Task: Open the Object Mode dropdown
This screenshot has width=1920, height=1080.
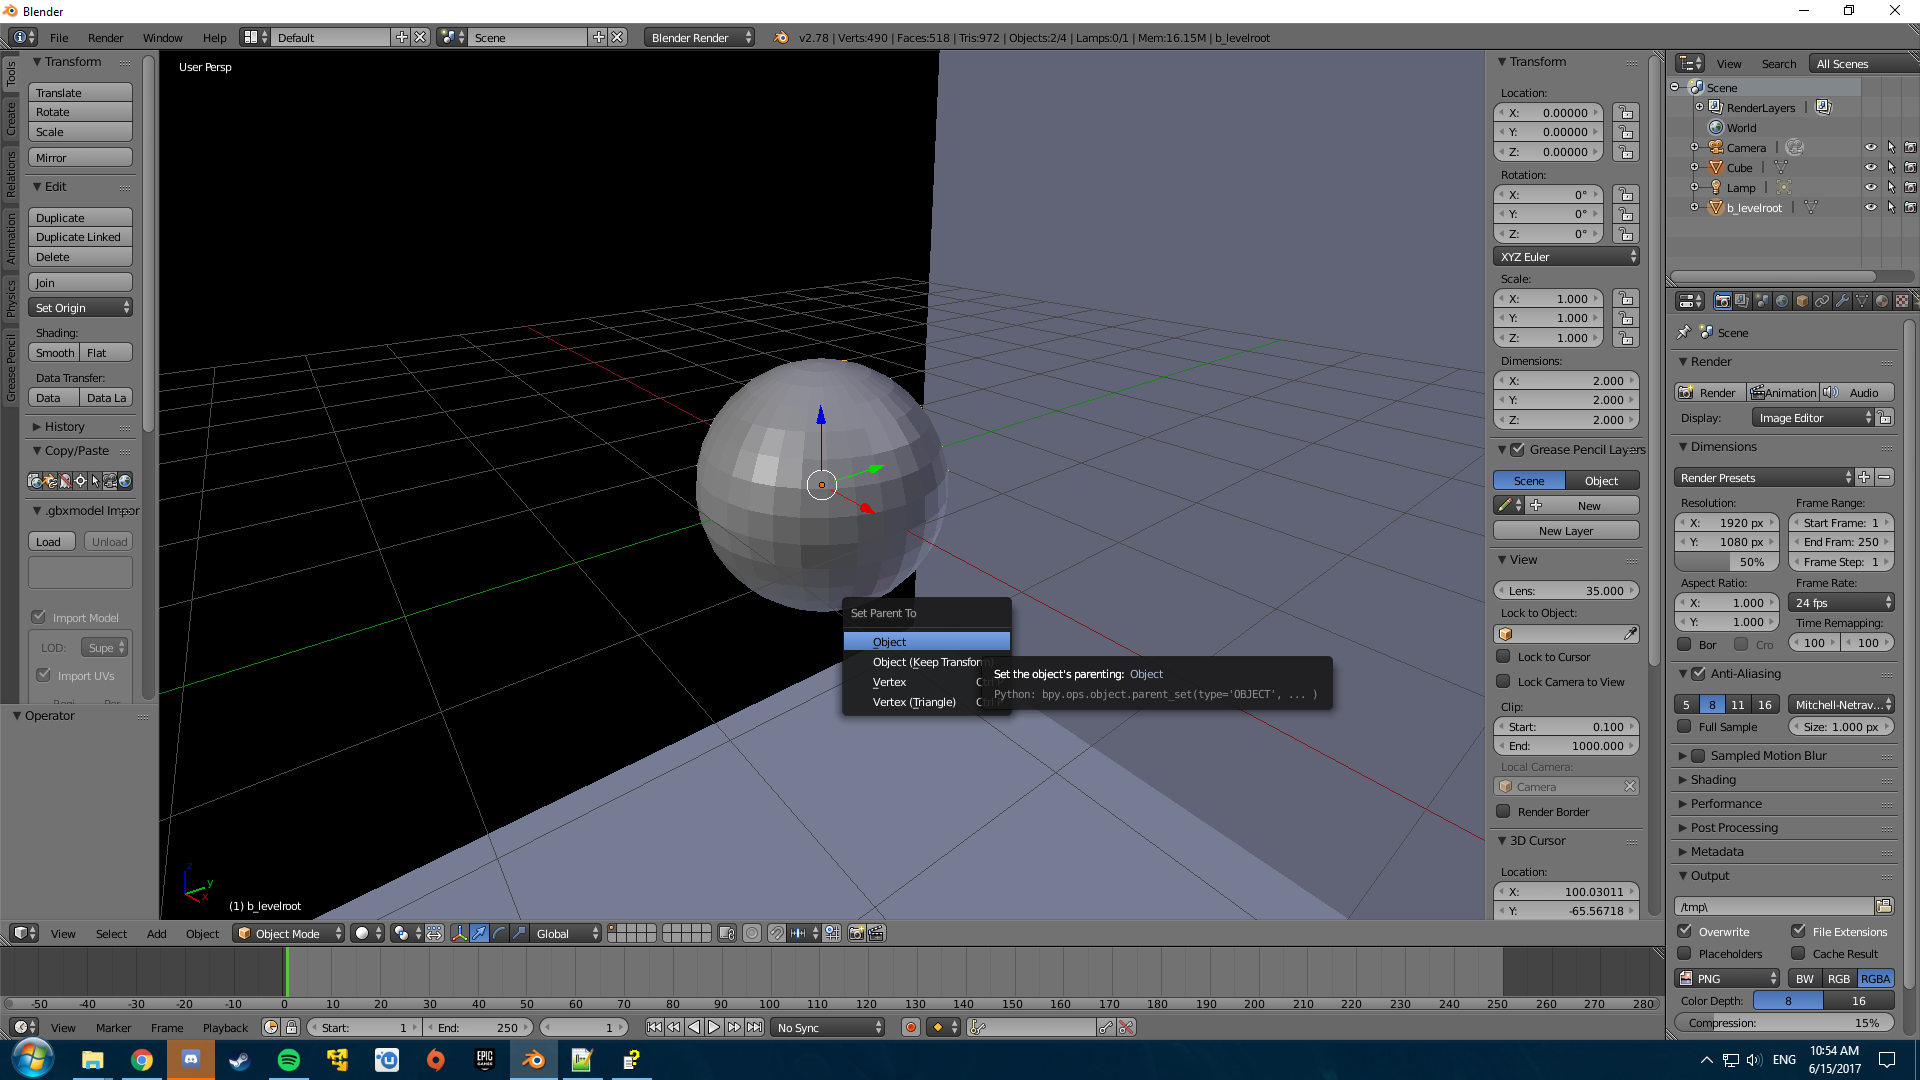Action: [288, 933]
